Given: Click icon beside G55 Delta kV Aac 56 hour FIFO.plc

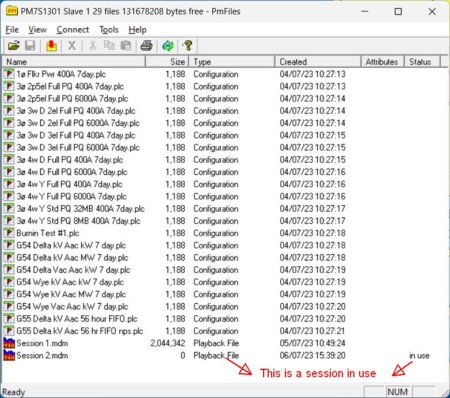Looking at the screenshot, I should (9, 319).
